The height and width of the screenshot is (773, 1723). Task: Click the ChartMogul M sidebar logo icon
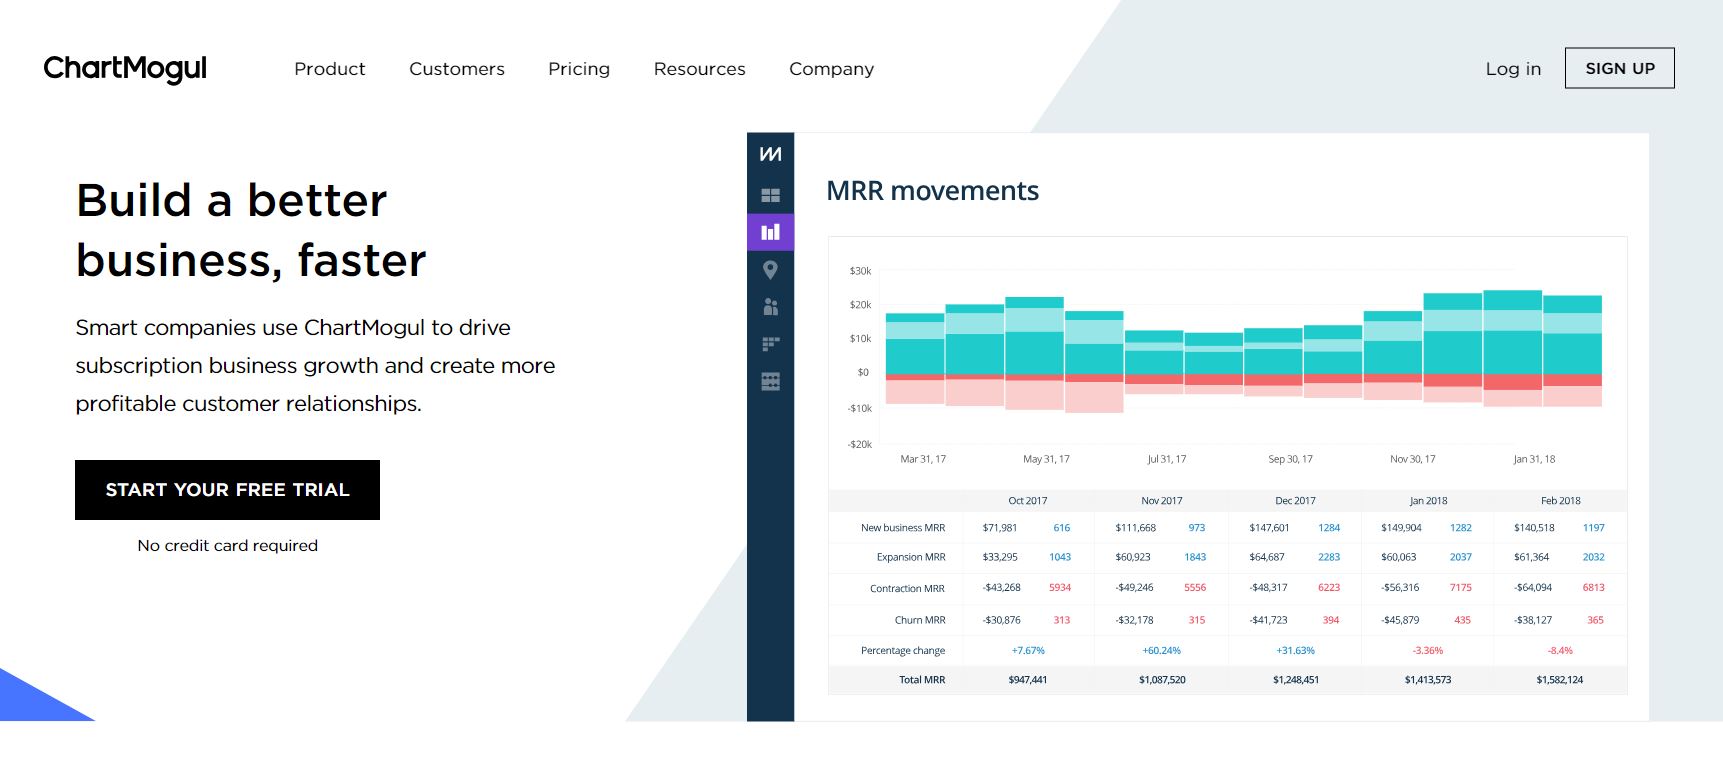pyautogui.click(x=770, y=154)
